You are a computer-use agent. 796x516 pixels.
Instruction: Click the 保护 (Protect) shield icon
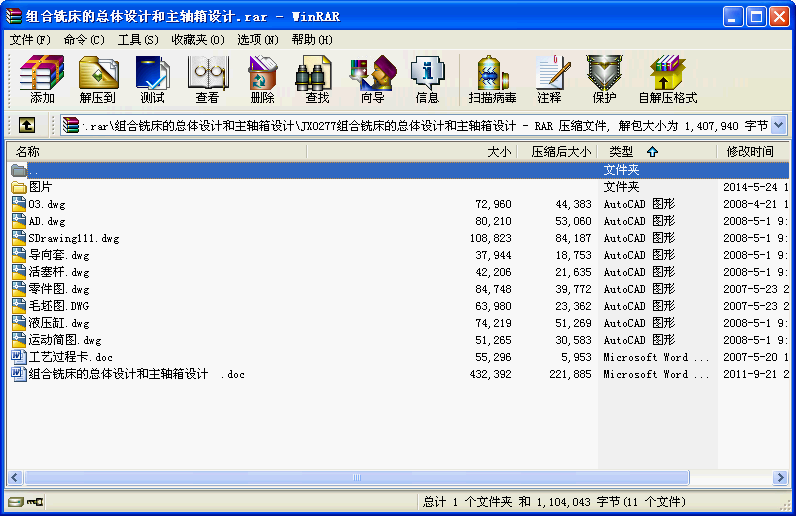(x=605, y=79)
